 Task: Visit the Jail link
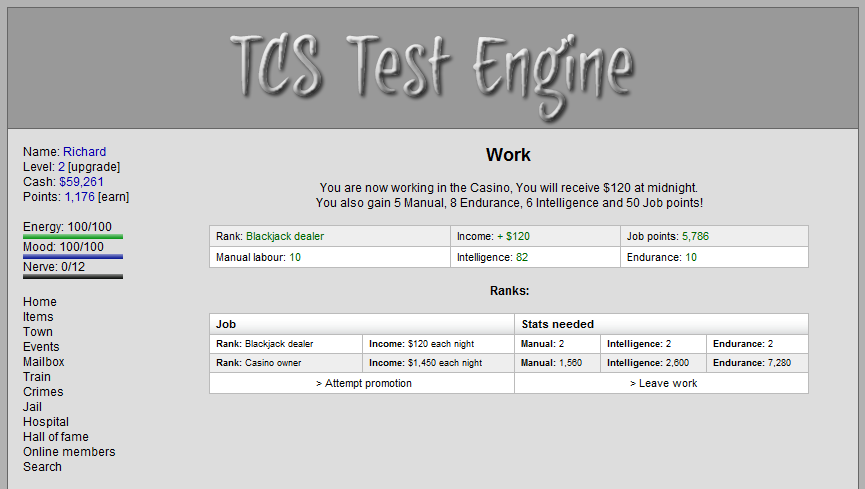(33, 407)
